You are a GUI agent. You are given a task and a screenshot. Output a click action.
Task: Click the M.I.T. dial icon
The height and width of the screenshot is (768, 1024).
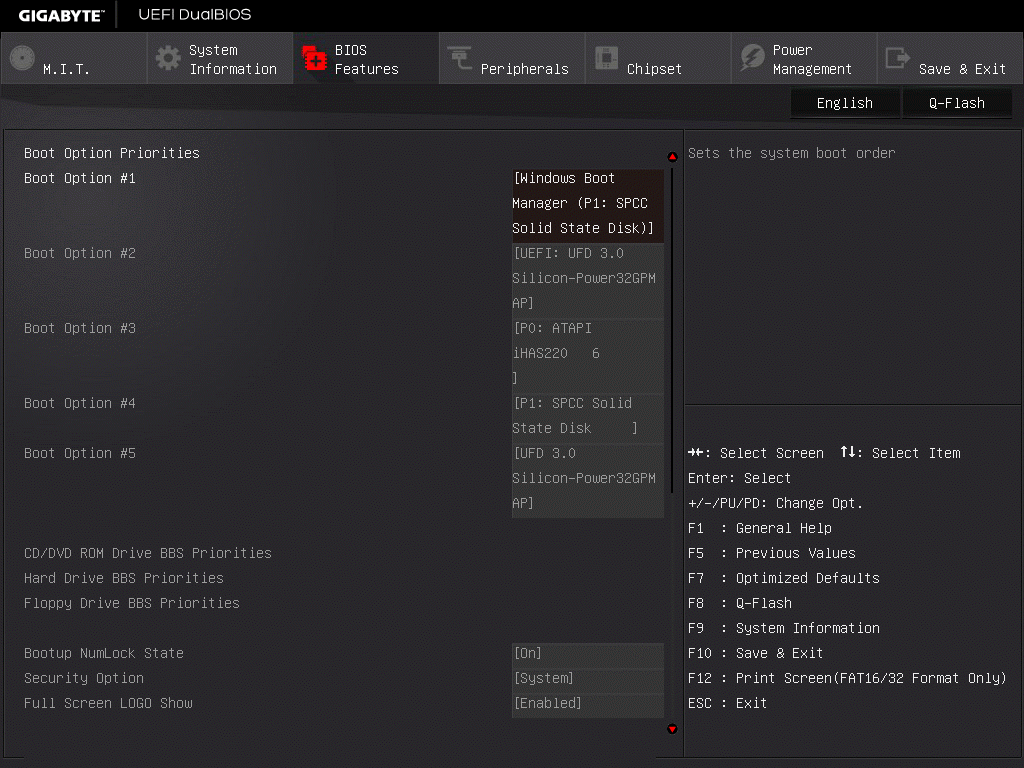22,58
